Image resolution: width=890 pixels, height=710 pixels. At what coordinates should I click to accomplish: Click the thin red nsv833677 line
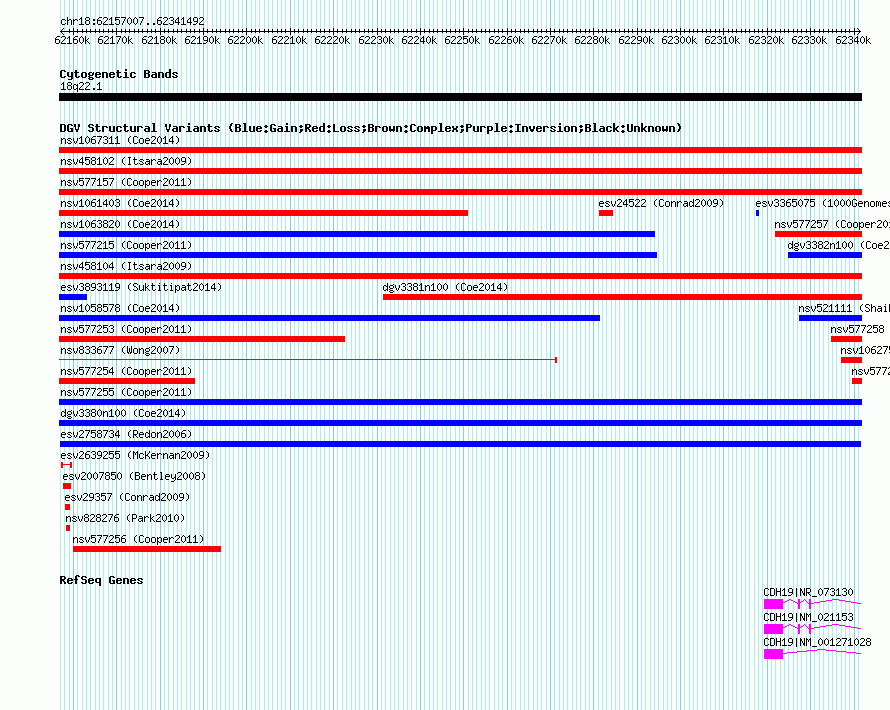[308, 360]
